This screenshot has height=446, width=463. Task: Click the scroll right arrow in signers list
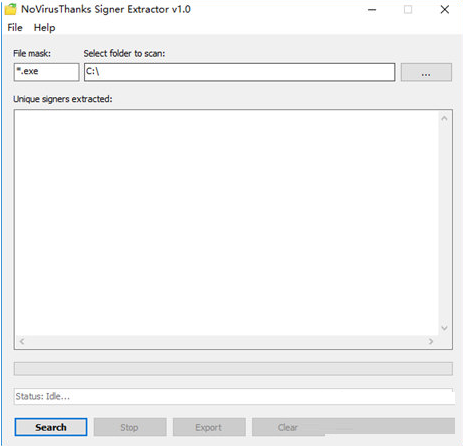pos(431,341)
